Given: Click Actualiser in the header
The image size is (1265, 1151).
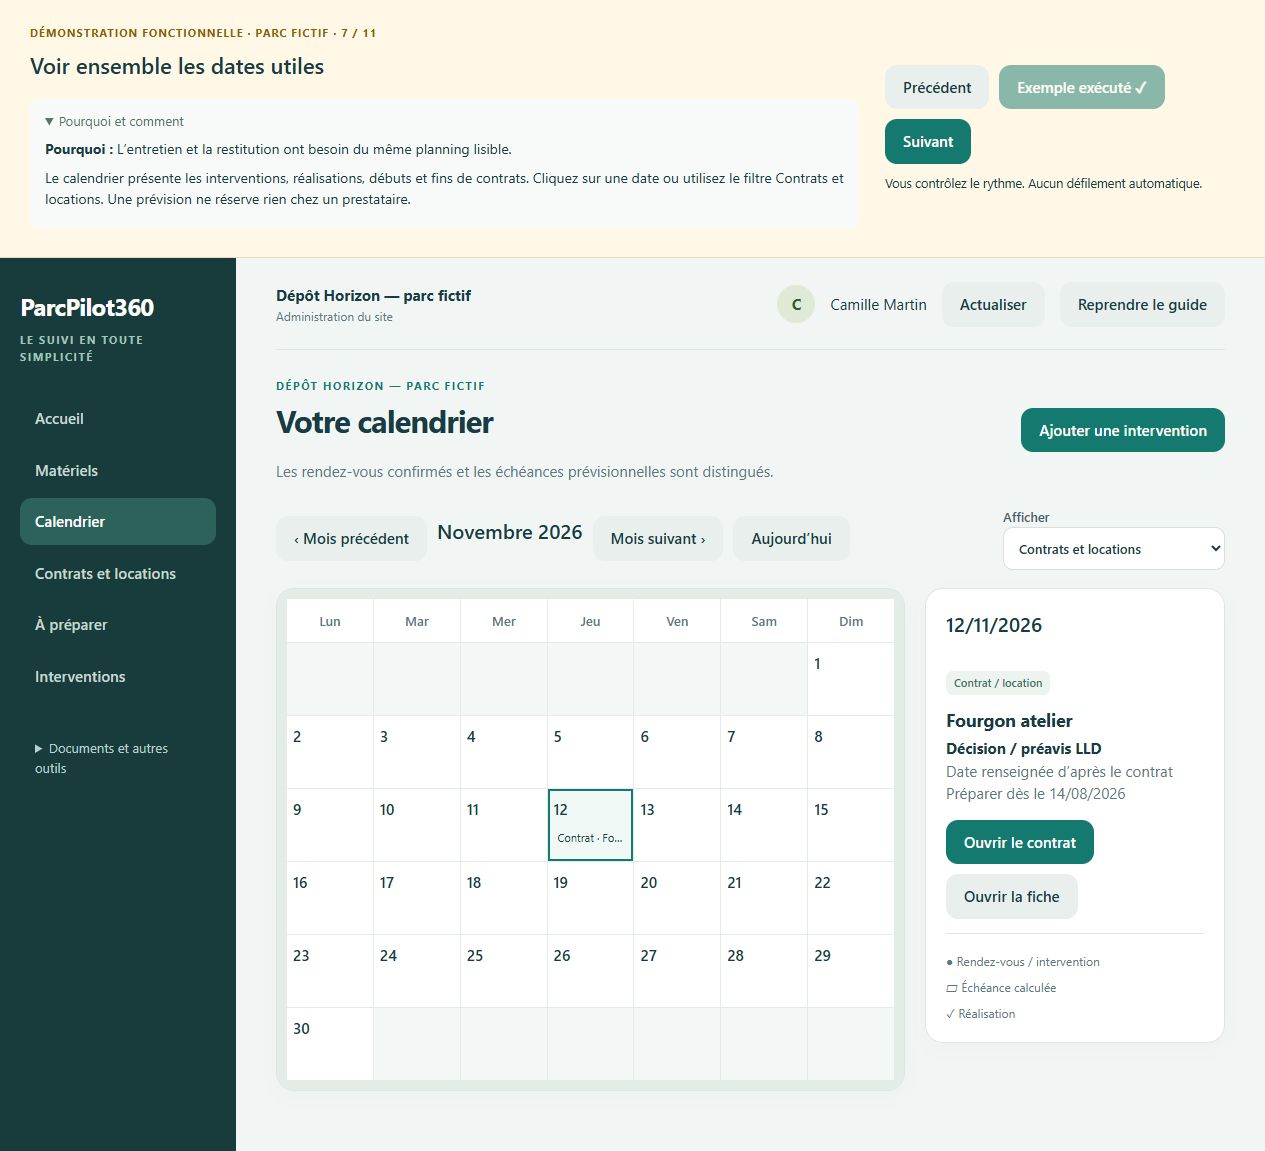Looking at the screenshot, I should [993, 305].
